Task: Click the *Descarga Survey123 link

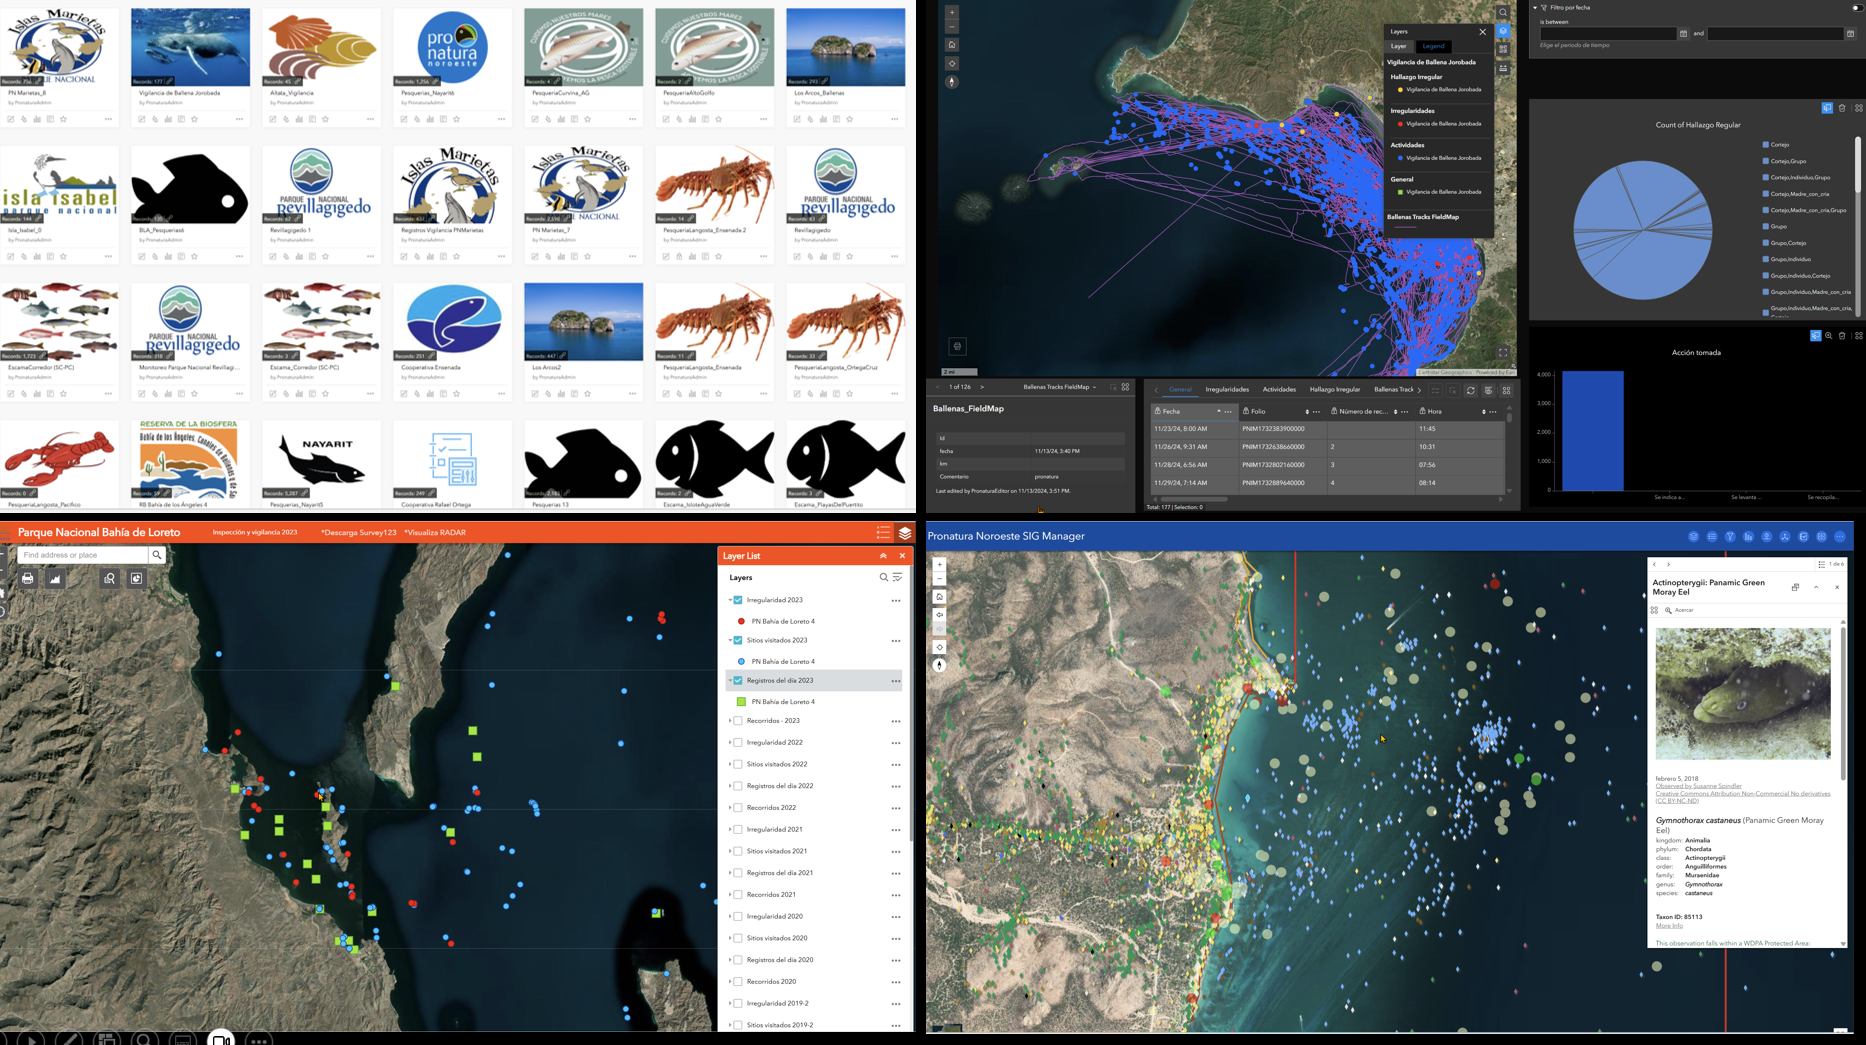Action: [357, 533]
